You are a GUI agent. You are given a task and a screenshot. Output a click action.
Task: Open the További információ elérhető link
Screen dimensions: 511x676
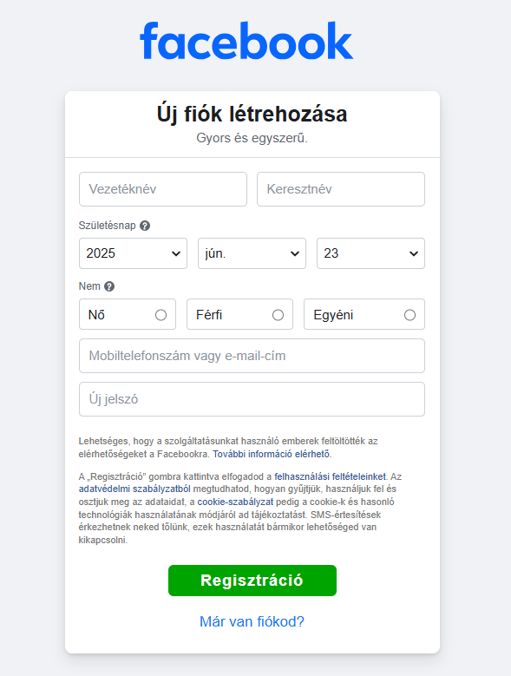click(x=271, y=454)
